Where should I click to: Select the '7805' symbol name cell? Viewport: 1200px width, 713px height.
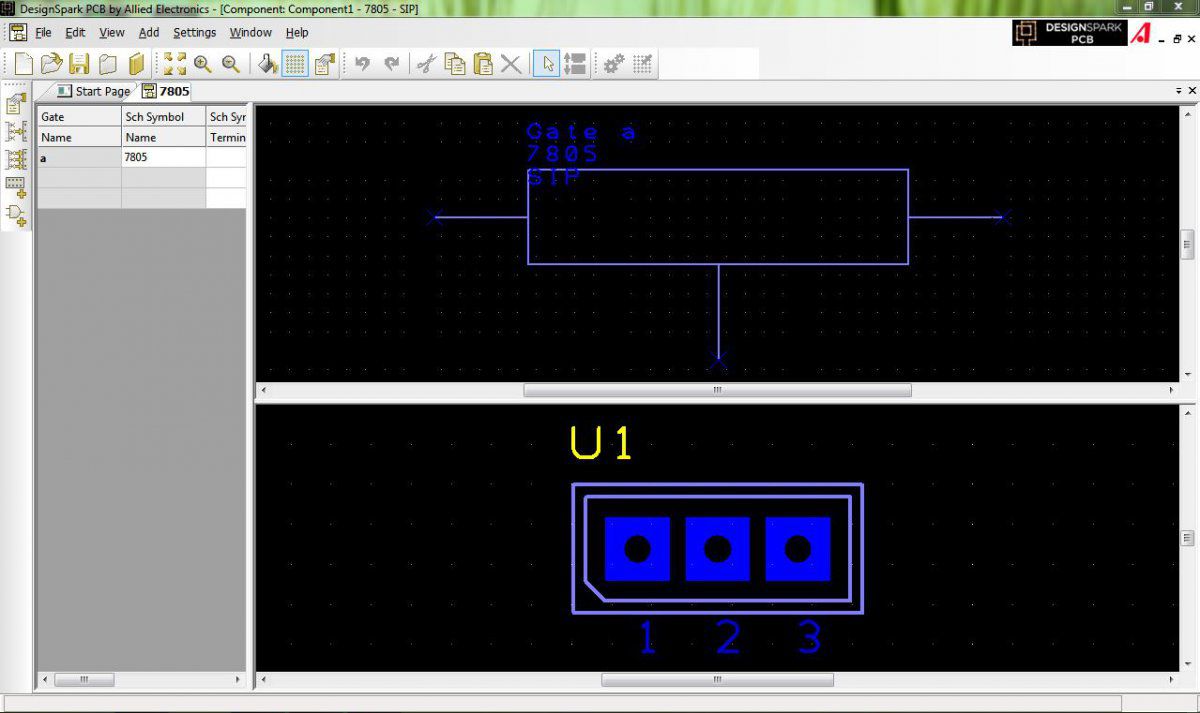pyautogui.click(x=163, y=157)
